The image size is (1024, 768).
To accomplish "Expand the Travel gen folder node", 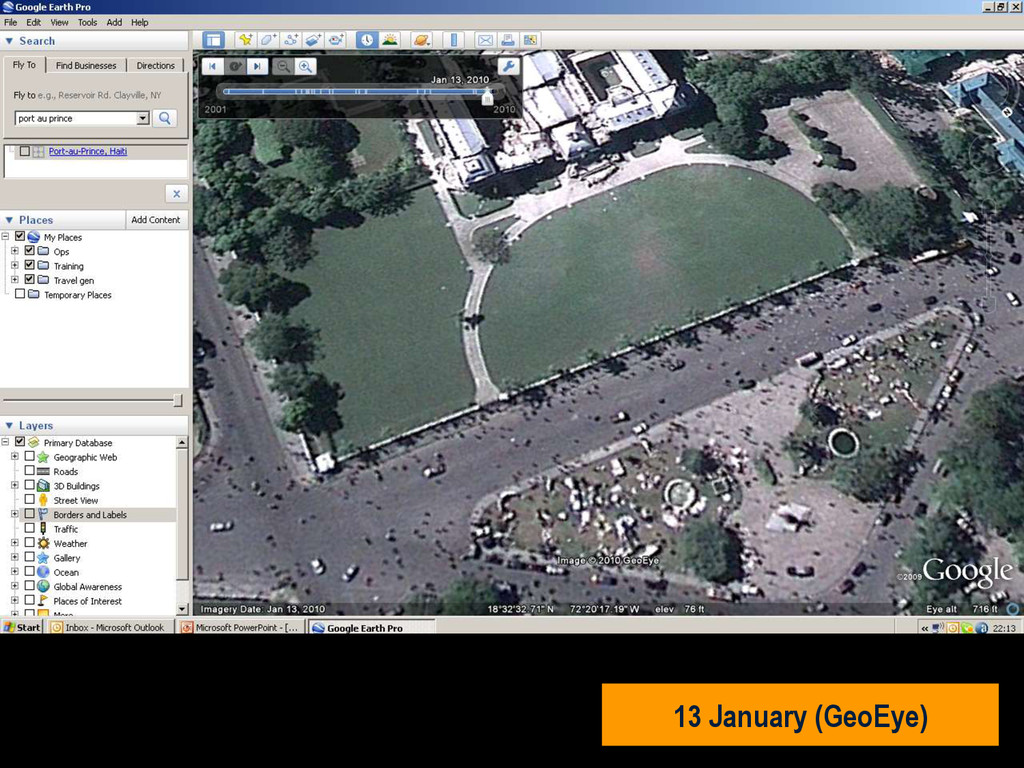I will [14, 280].
